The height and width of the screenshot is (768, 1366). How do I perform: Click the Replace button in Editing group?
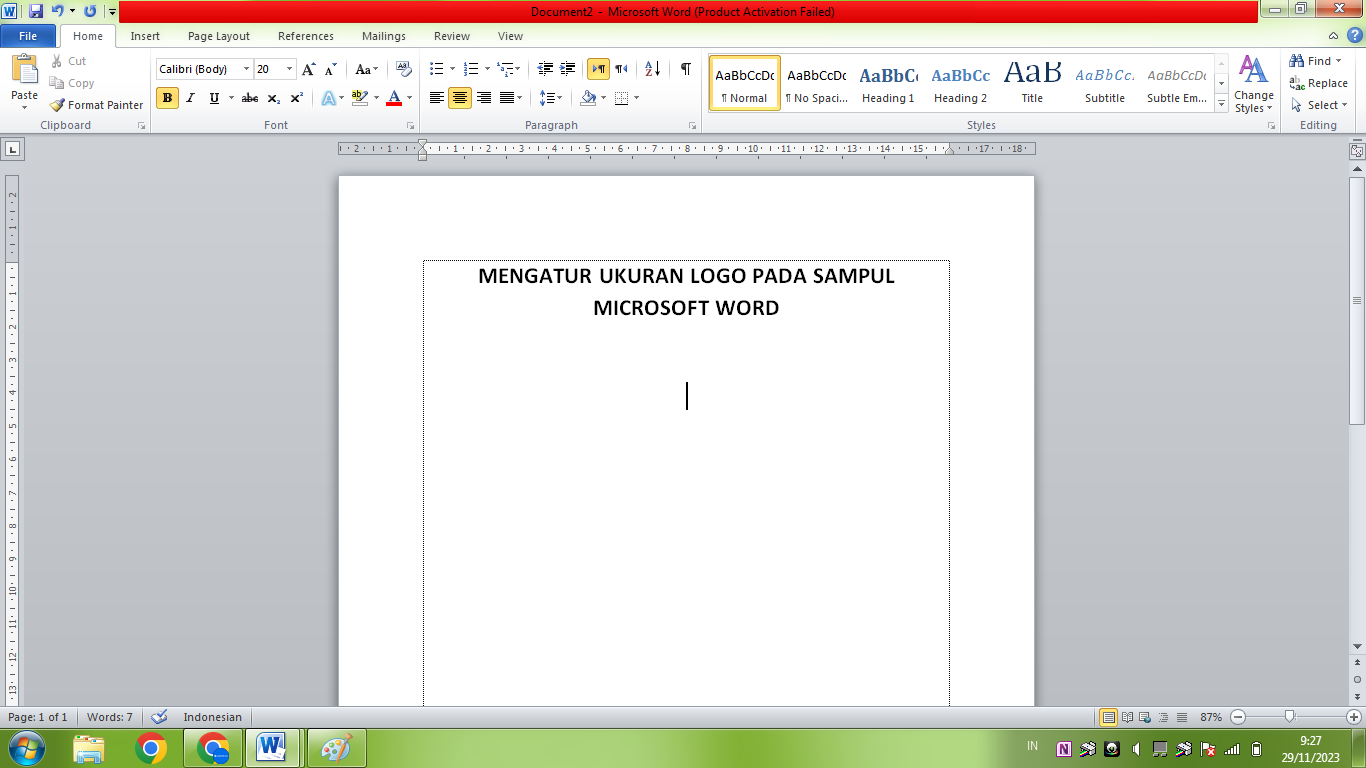click(1320, 83)
